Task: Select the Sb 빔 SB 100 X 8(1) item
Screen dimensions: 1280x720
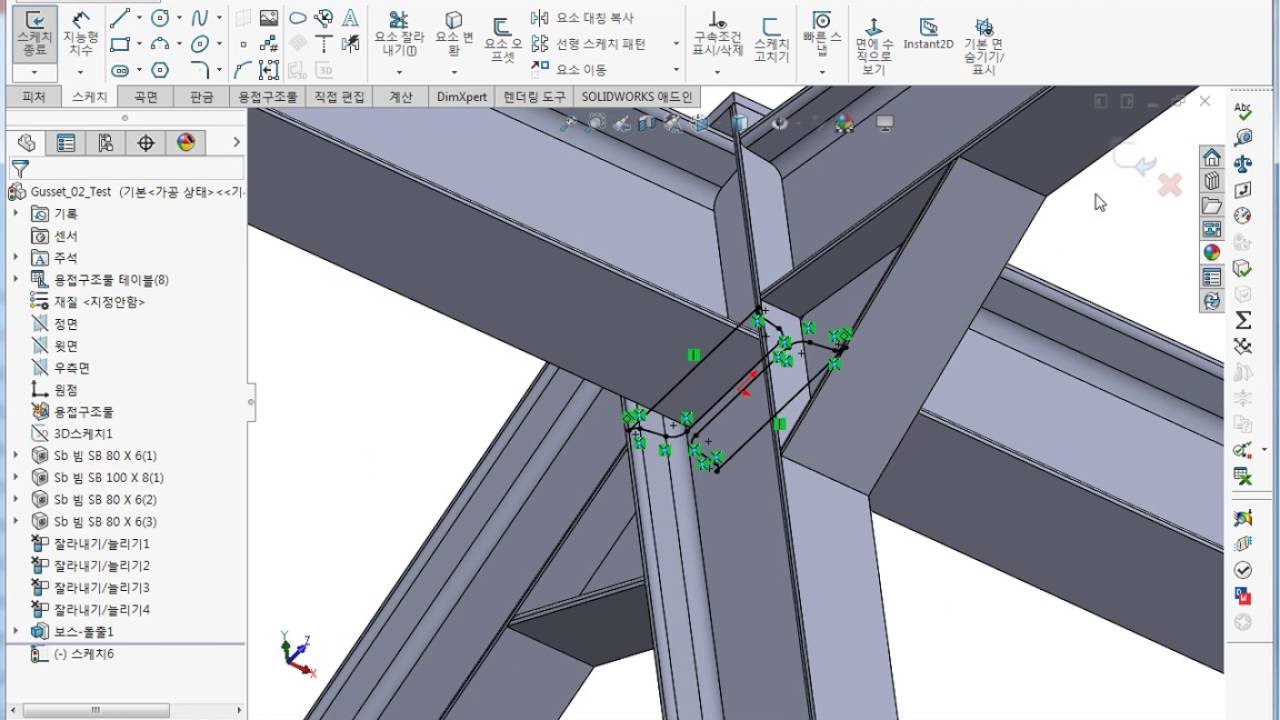Action: pyautogui.click(x=109, y=478)
